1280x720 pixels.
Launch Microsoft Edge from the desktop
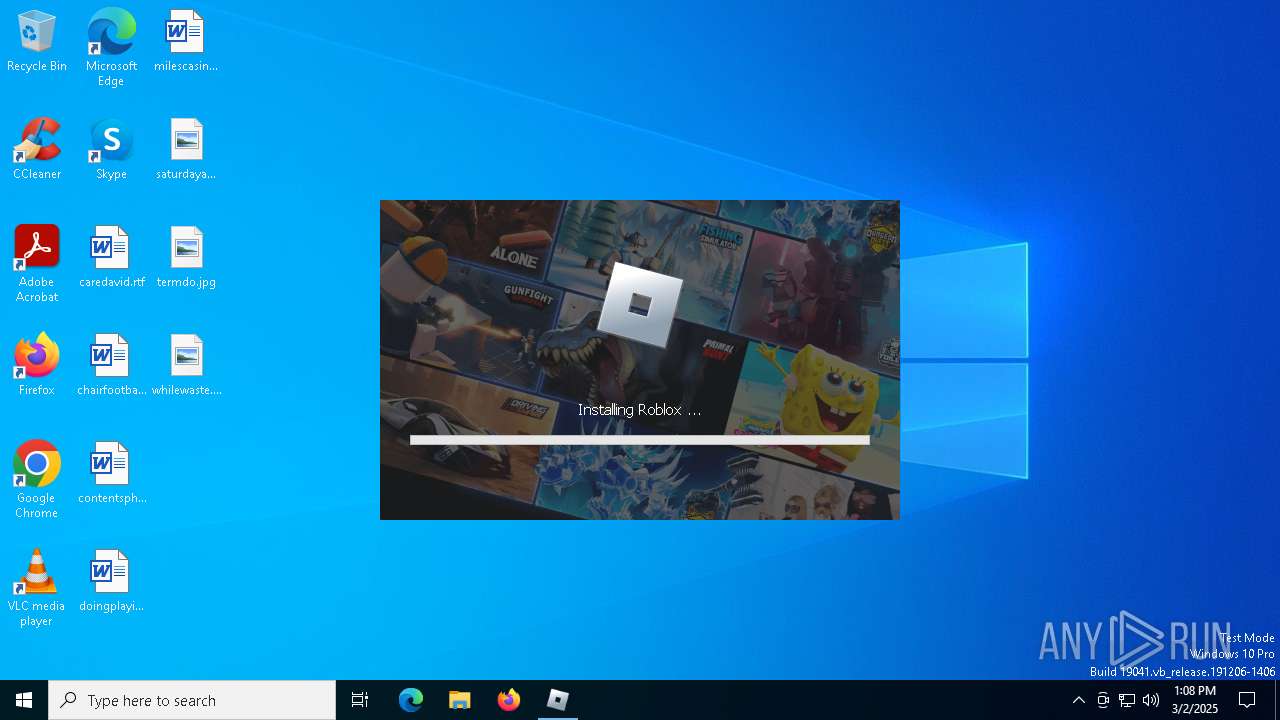111,47
